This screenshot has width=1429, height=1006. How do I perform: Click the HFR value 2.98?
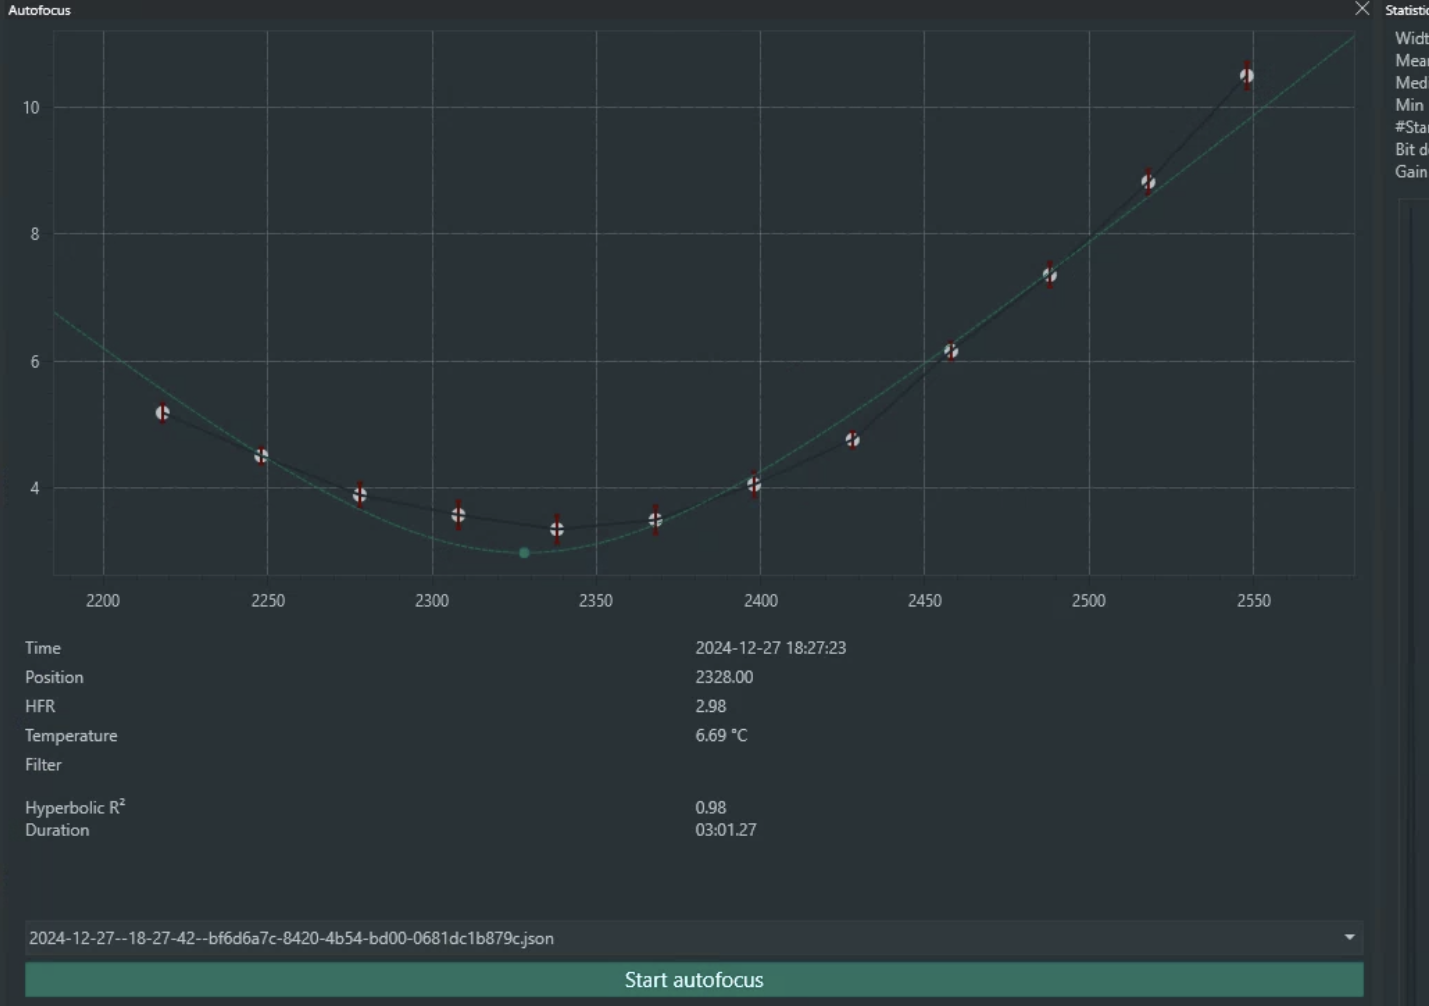tap(711, 706)
